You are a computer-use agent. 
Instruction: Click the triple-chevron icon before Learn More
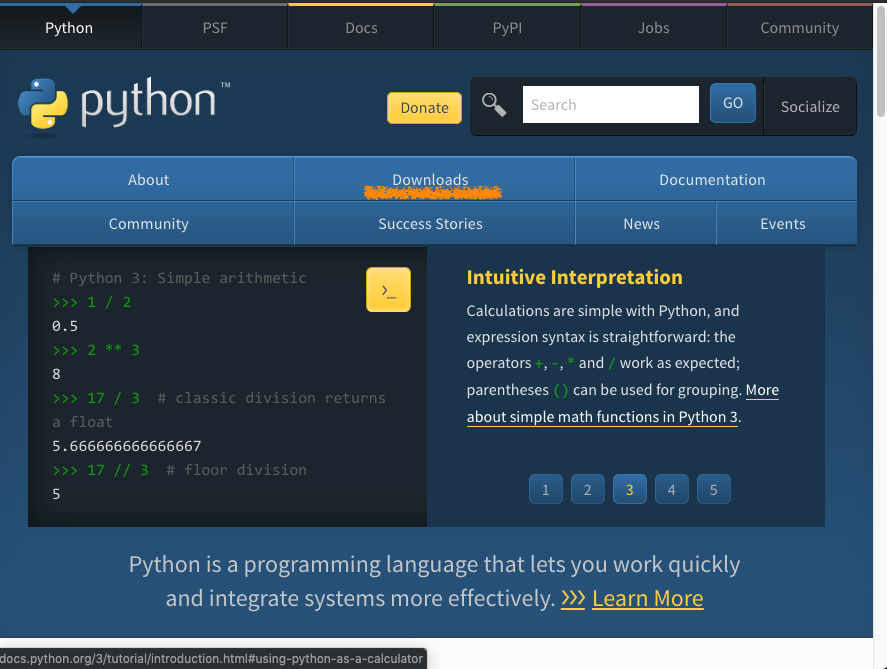coord(573,598)
